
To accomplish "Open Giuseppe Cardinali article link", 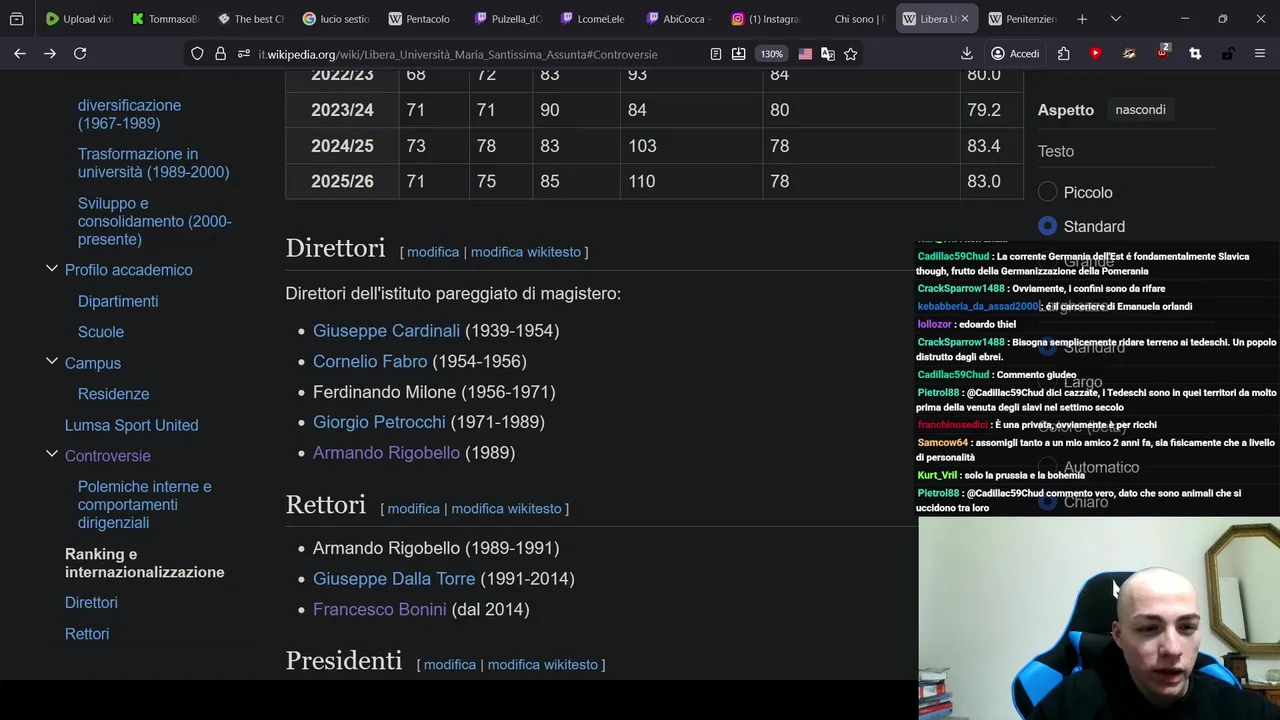I will pyautogui.click(x=386, y=330).
